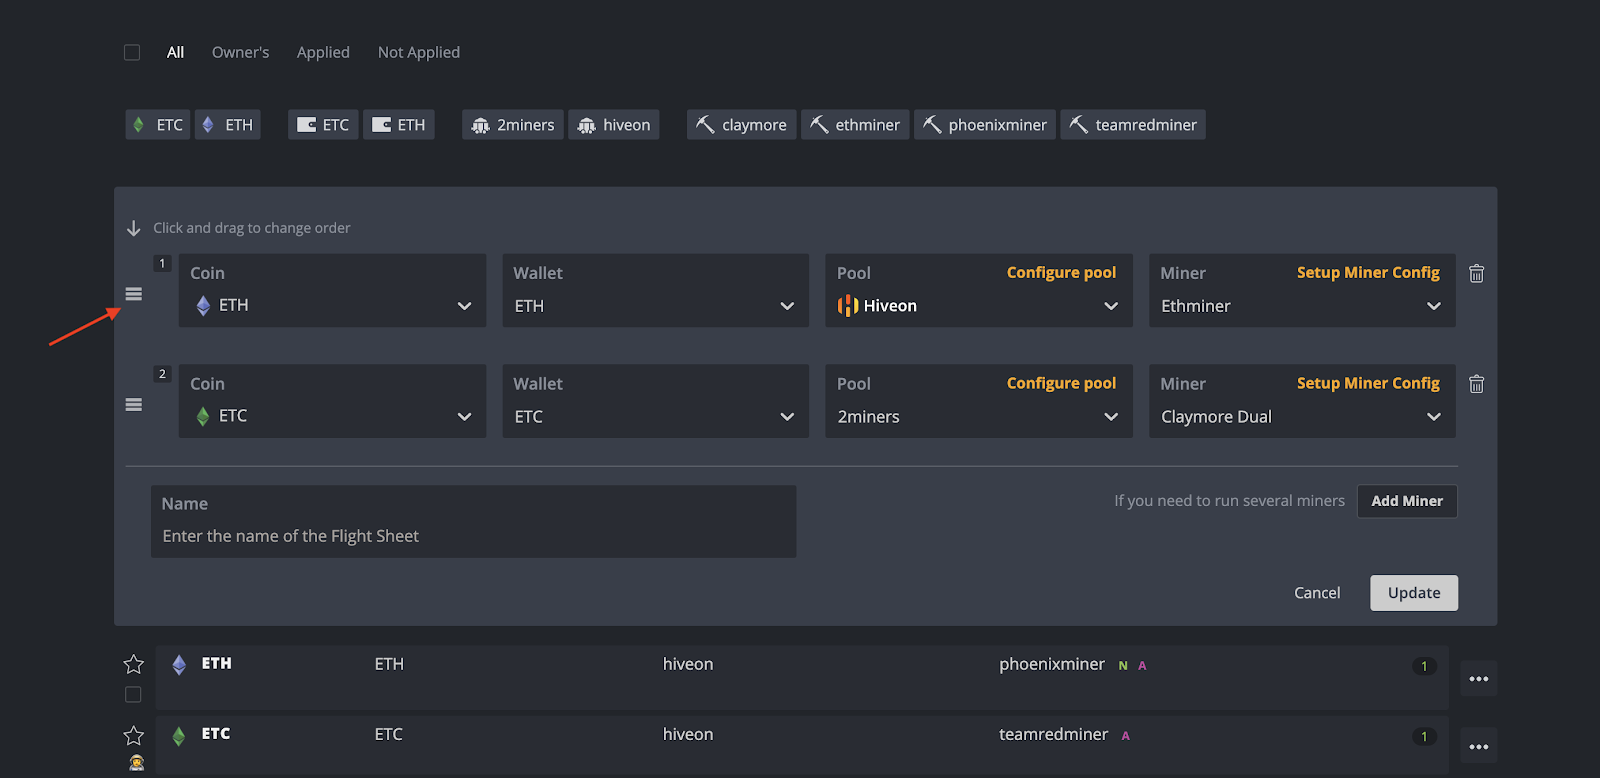Open Wallet dropdown showing ETH

click(x=656, y=290)
